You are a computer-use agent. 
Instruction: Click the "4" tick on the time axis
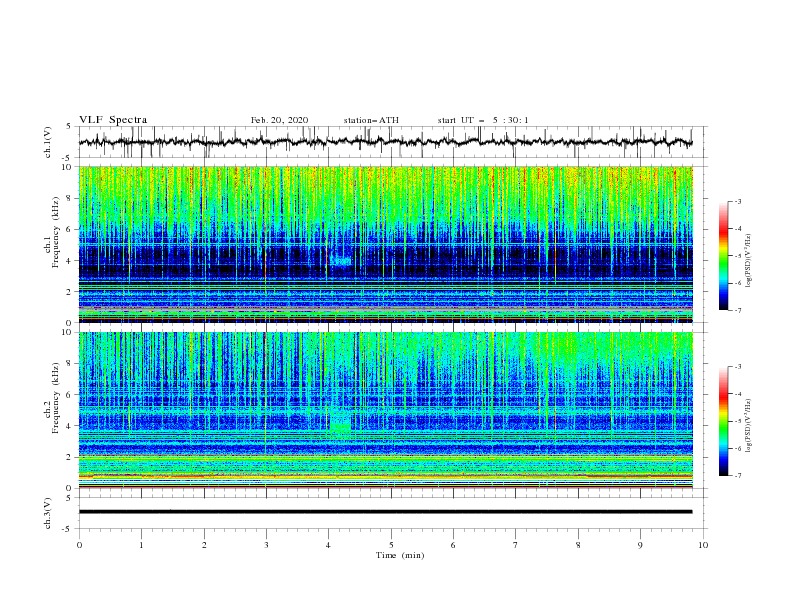(329, 545)
